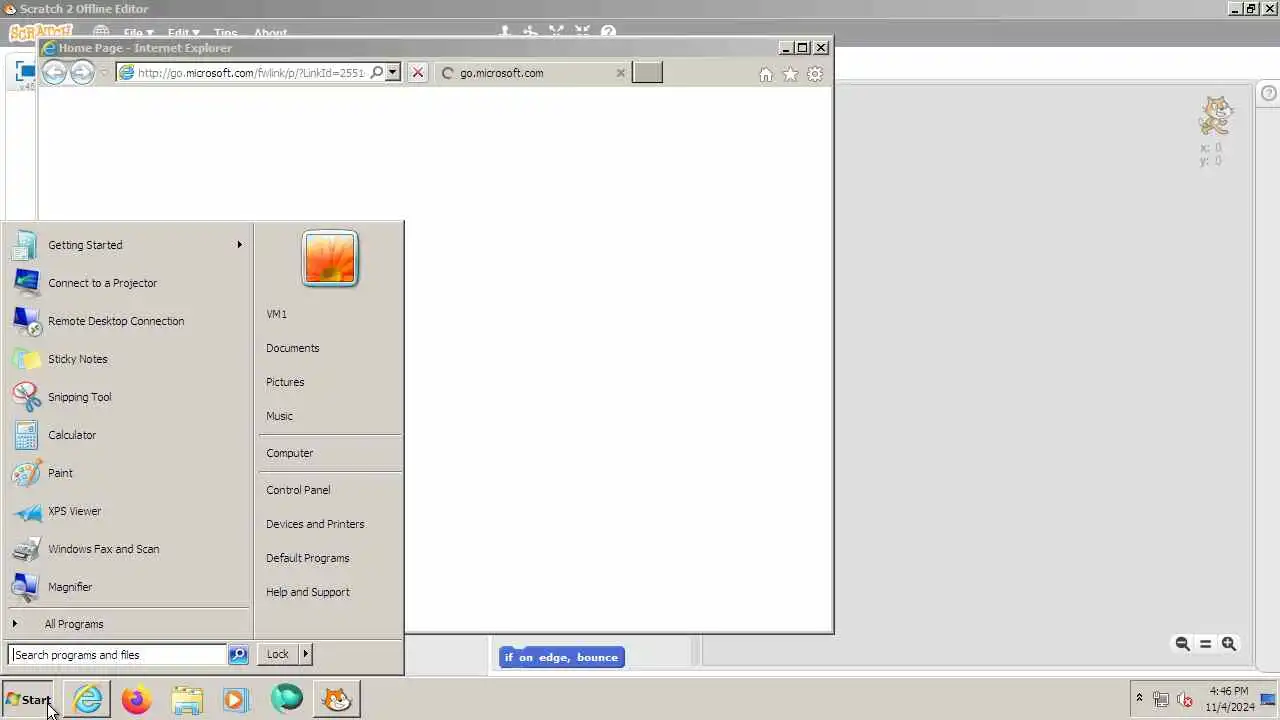Image resolution: width=1280 pixels, height=720 pixels.
Task: Close the go.microsoft.com tab
Action: (620, 73)
